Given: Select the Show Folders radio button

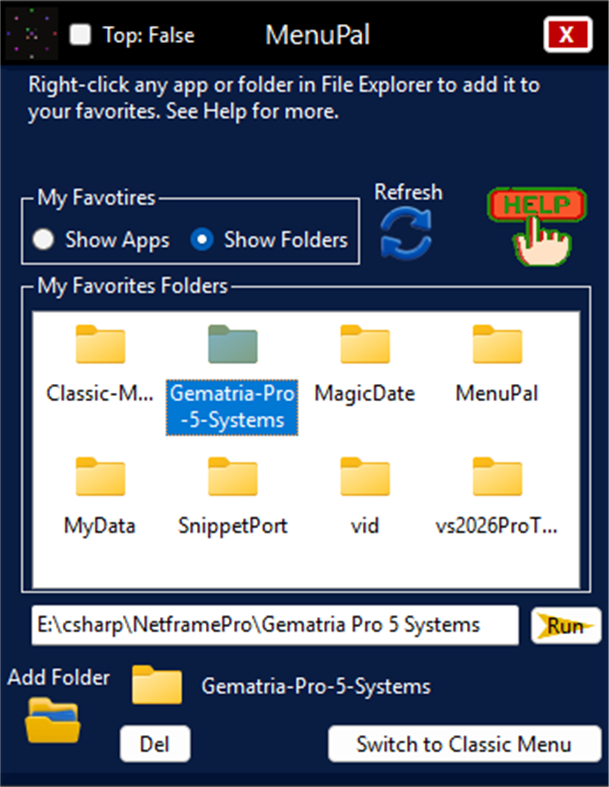Looking at the screenshot, I should pos(202,239).
